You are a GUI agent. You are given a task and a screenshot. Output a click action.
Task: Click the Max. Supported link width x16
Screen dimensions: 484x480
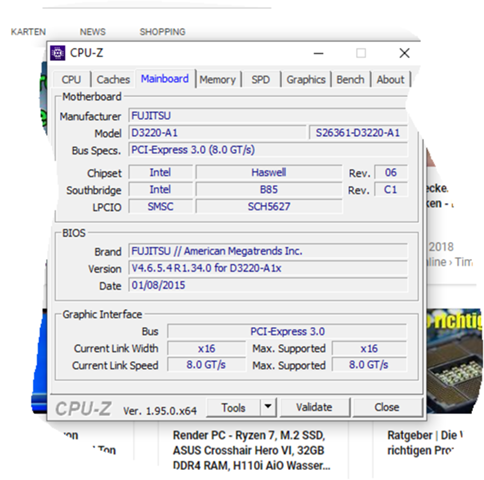click(369, 348)
